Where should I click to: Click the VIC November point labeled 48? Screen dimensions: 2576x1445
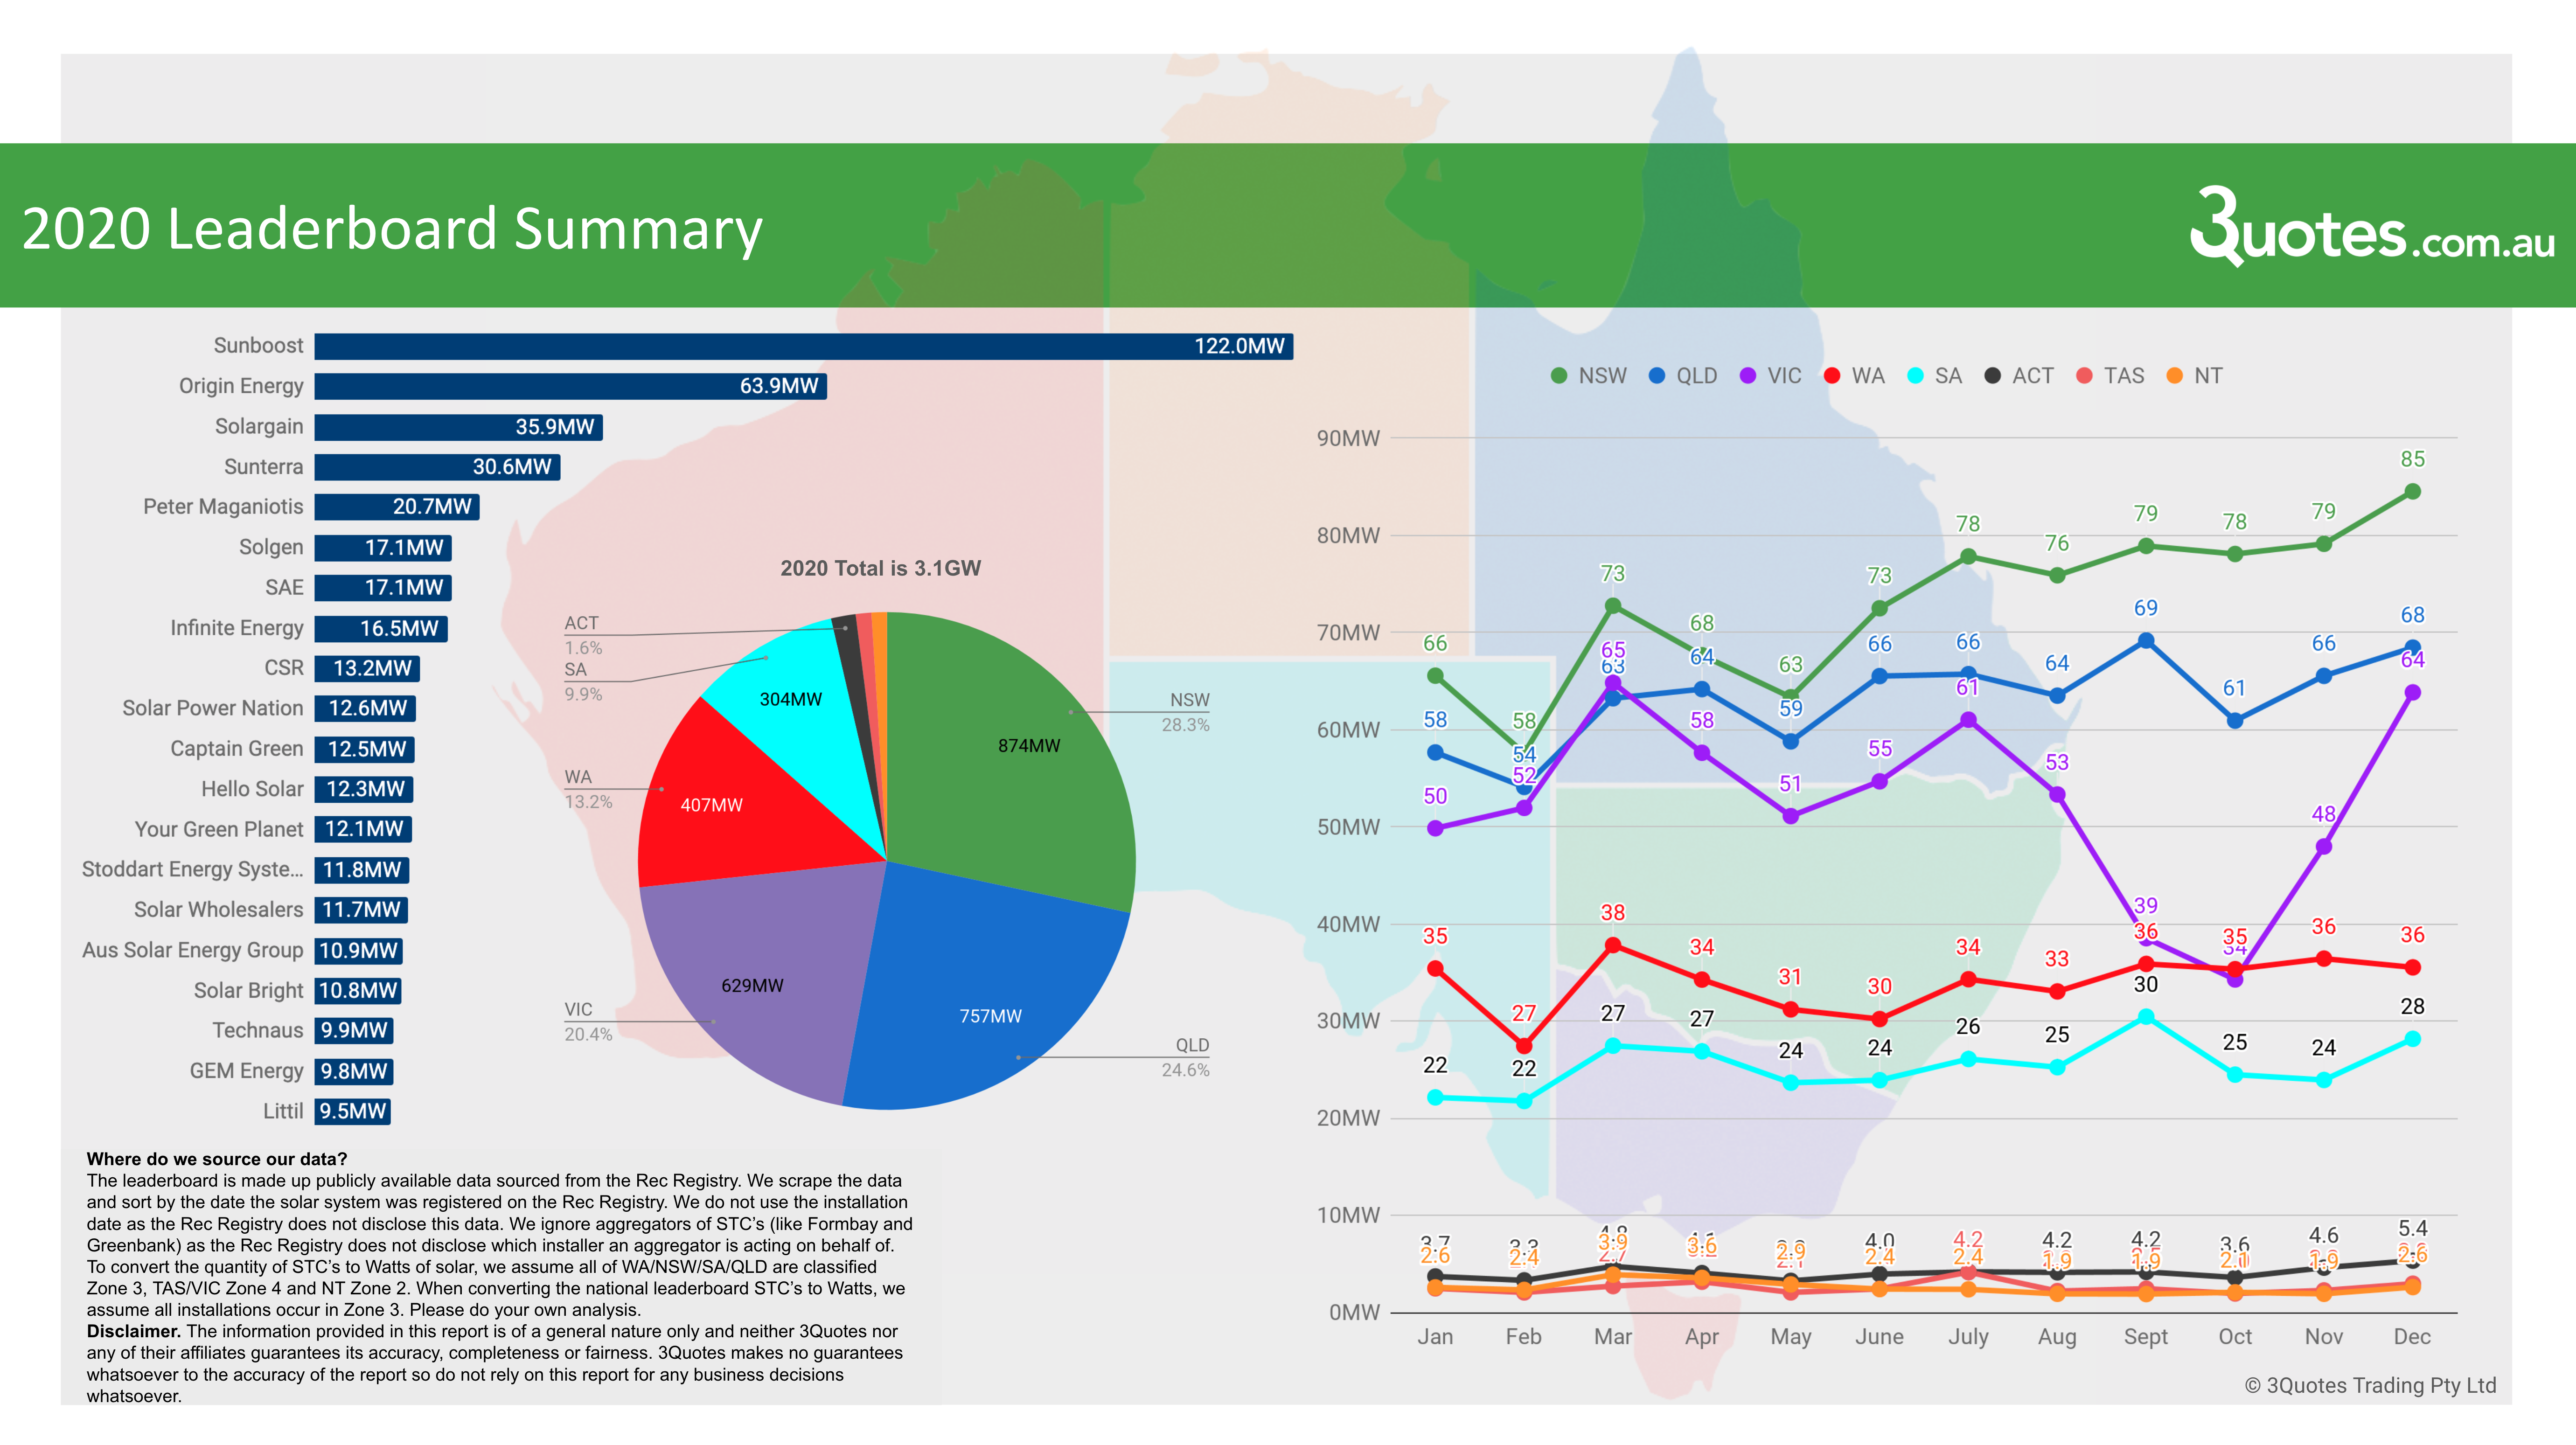coord(2324,847)
